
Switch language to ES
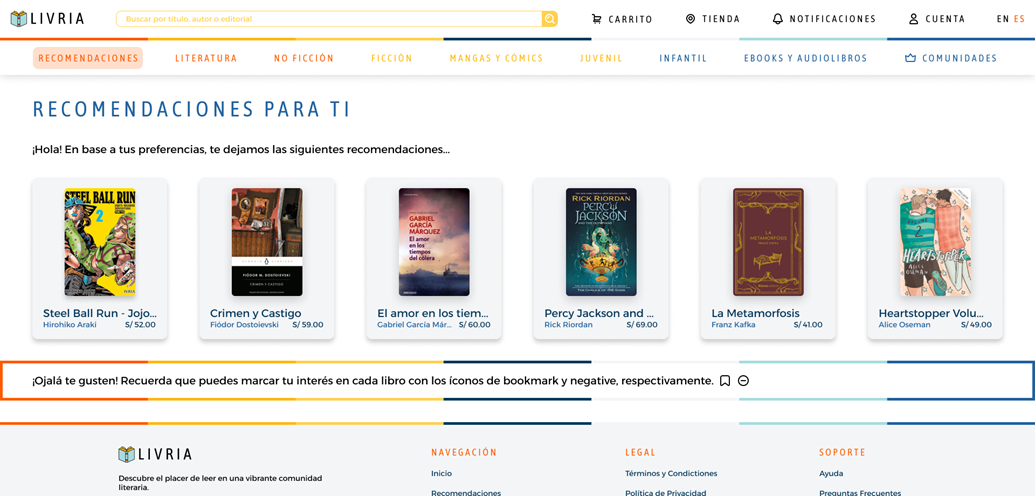tap(1020, 19)
